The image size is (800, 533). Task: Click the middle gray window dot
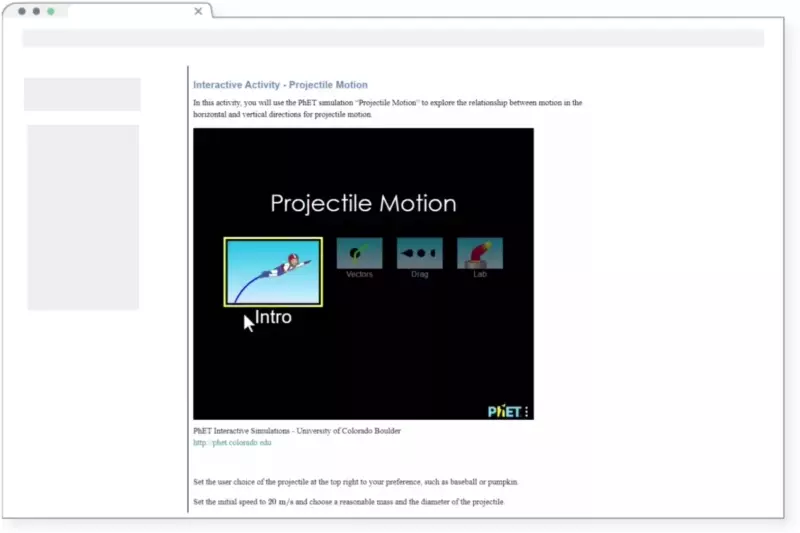[37, 11]
